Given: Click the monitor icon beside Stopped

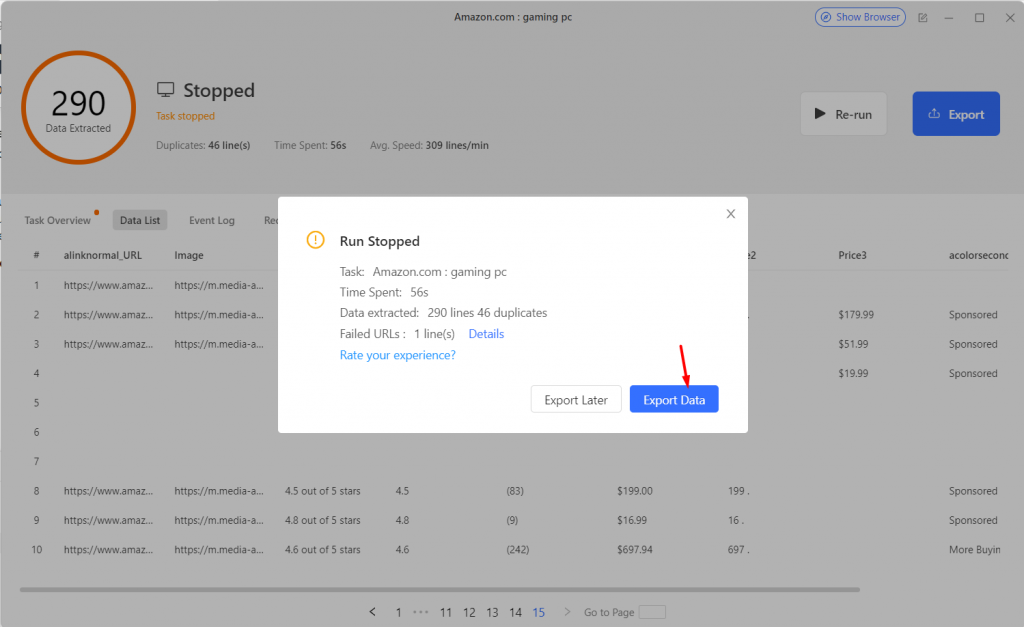Looking at the screenshot, I should point(165,89).
